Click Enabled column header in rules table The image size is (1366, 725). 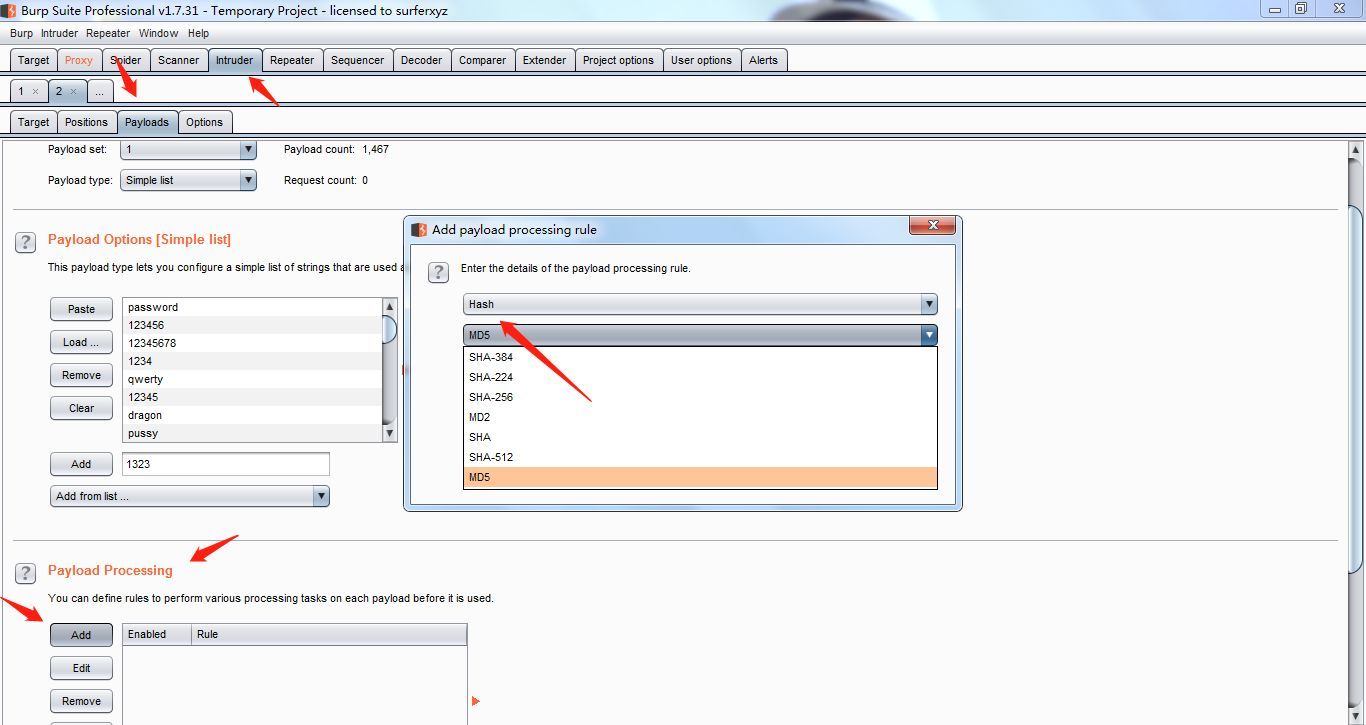(x=157, y=634)
